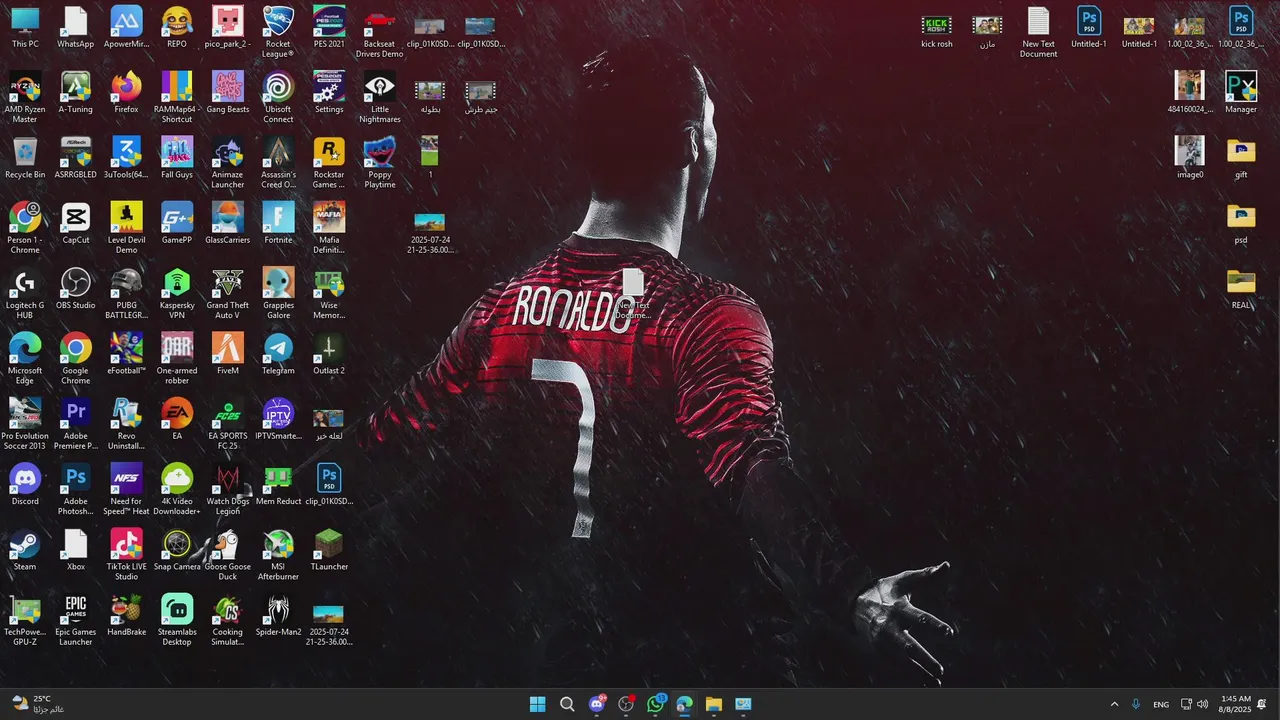This screenshot has height=720, width=1280.
Task: Open Firefox desktop shortcut
Action: (x=126, y=92)
